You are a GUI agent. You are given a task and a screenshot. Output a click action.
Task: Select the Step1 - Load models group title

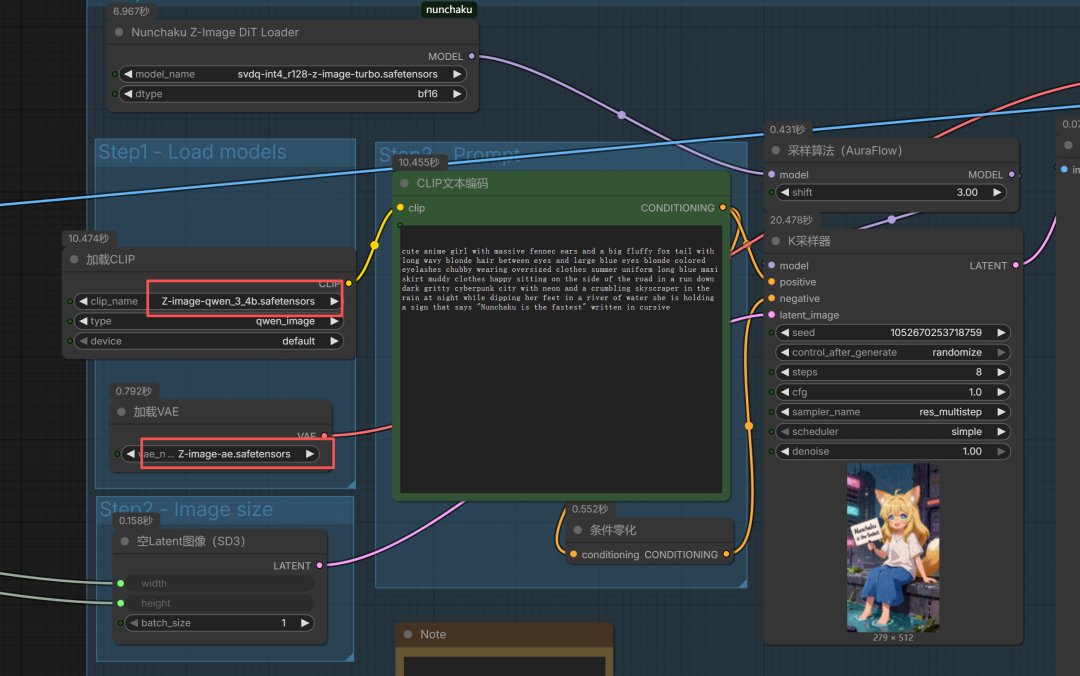tap(192, 152)
